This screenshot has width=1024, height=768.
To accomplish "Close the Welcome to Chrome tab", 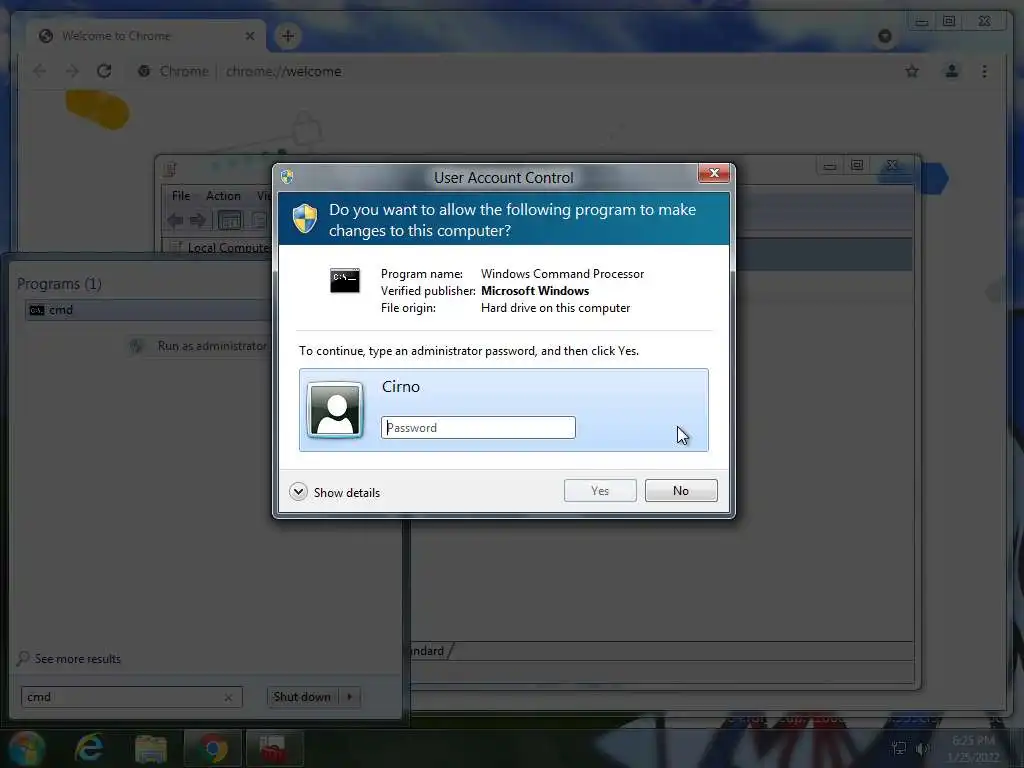I will point(249,36).
